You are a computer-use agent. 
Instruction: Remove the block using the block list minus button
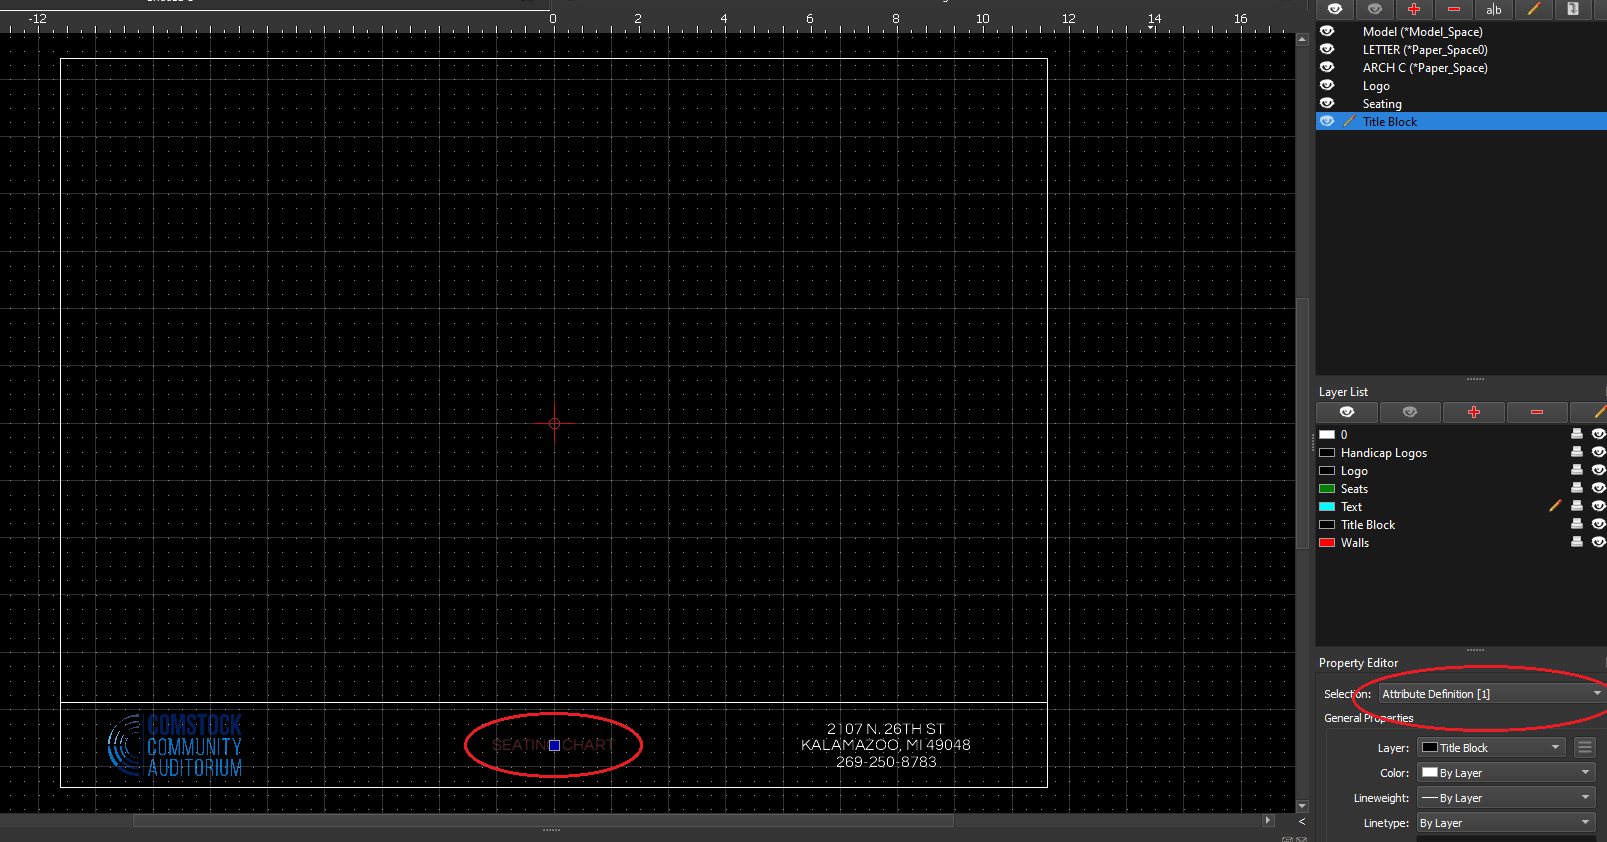pos(1454,9)
